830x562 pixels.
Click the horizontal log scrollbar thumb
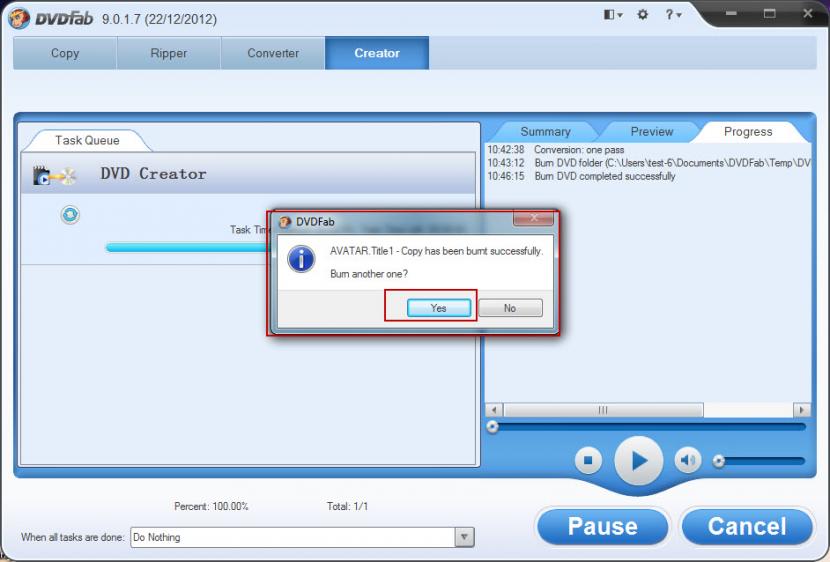(x=603, y=410)
